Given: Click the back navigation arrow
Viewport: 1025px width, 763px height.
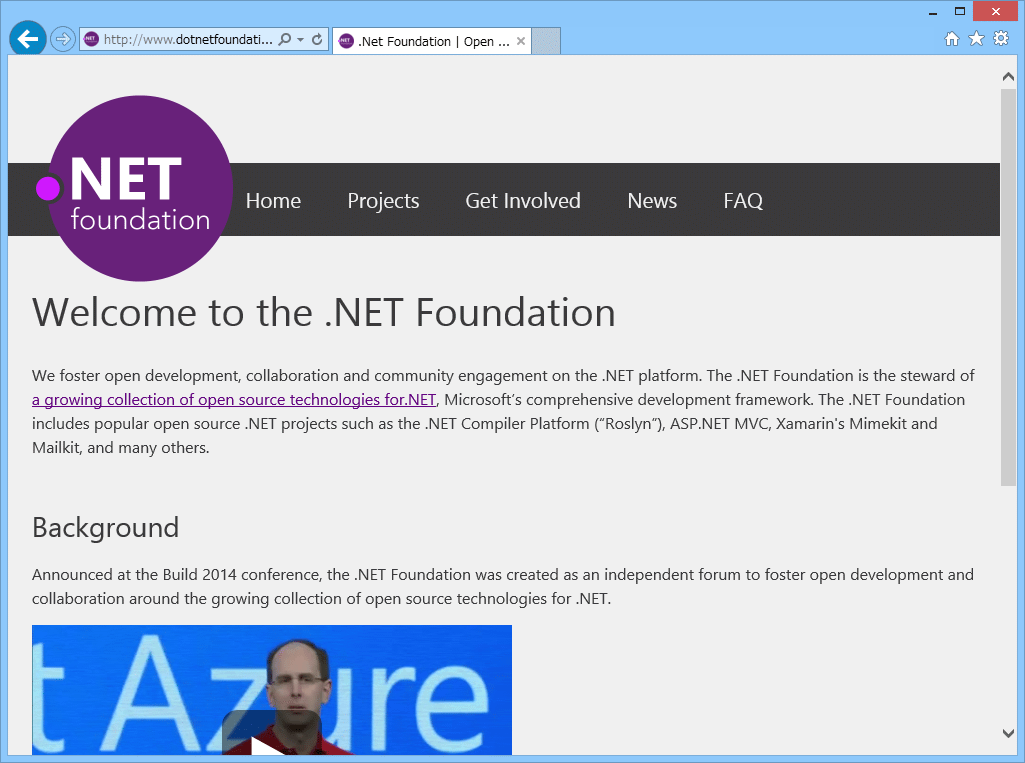Looking at the screenshot, I should [27, 38].
